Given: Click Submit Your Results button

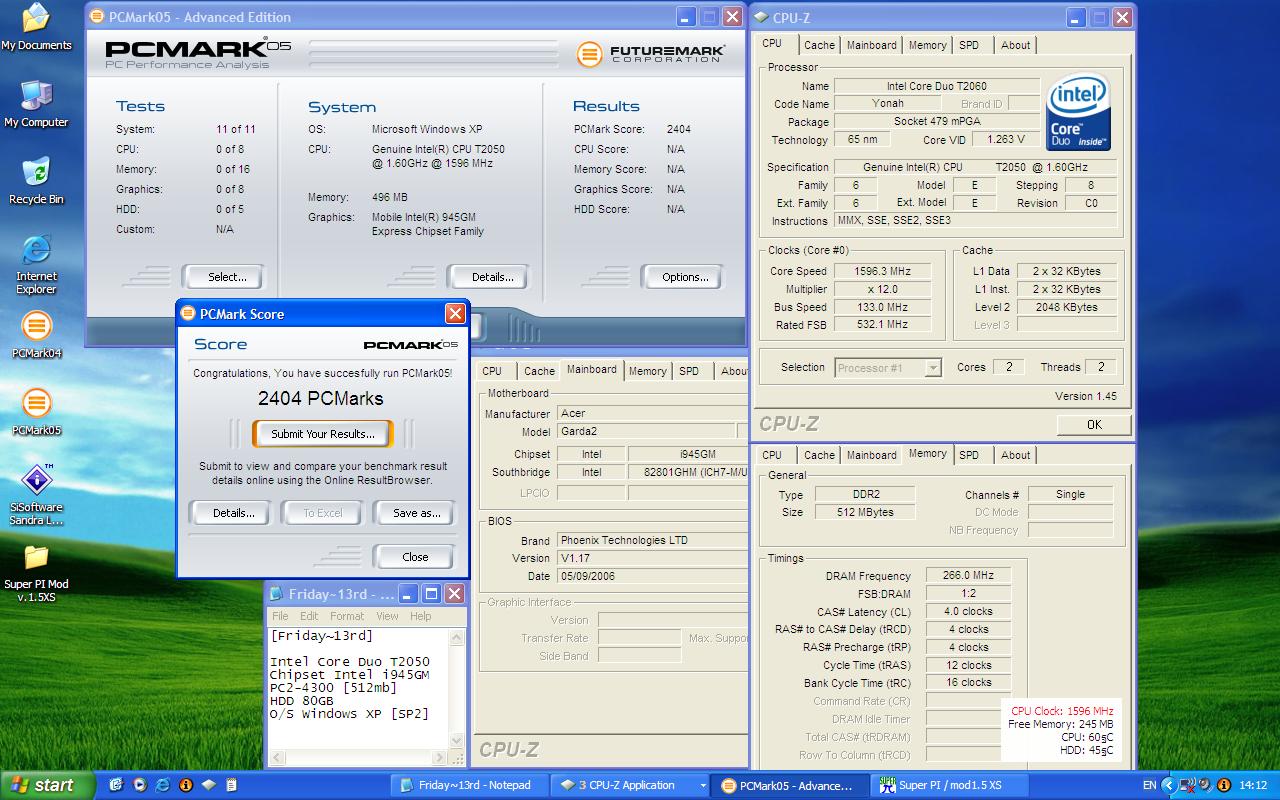Looking at the screenshot, I should coord(322,434).
